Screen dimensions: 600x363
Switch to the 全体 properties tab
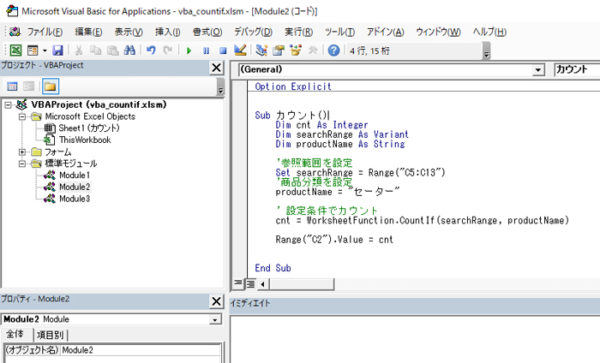[15, 335]
